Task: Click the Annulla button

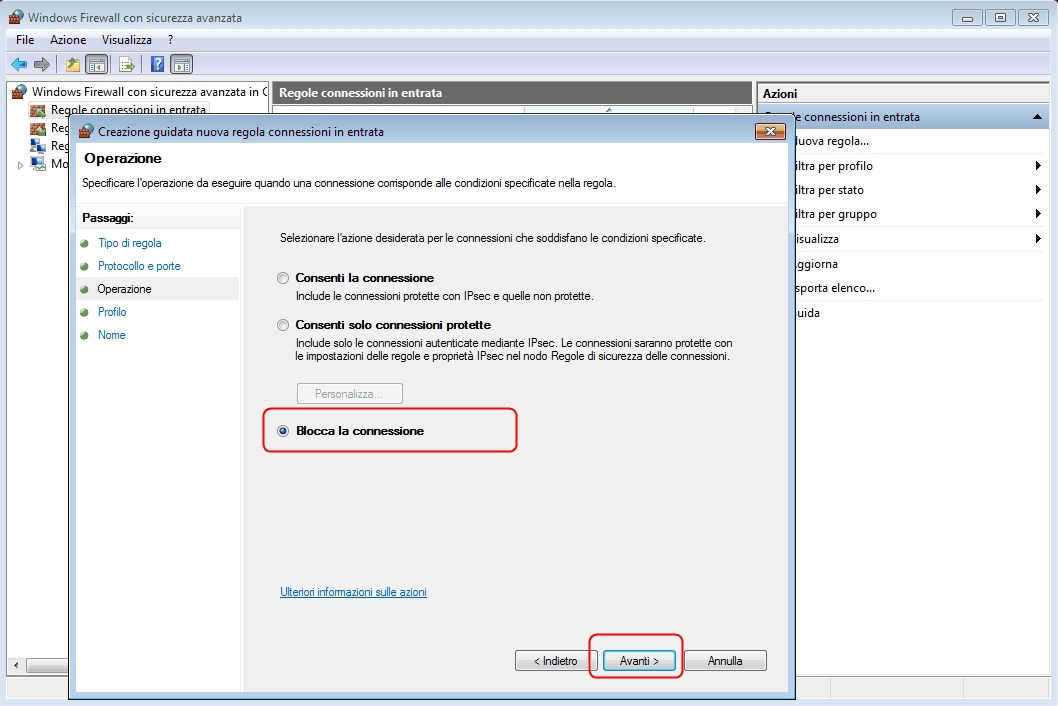Action: point(725,661)
